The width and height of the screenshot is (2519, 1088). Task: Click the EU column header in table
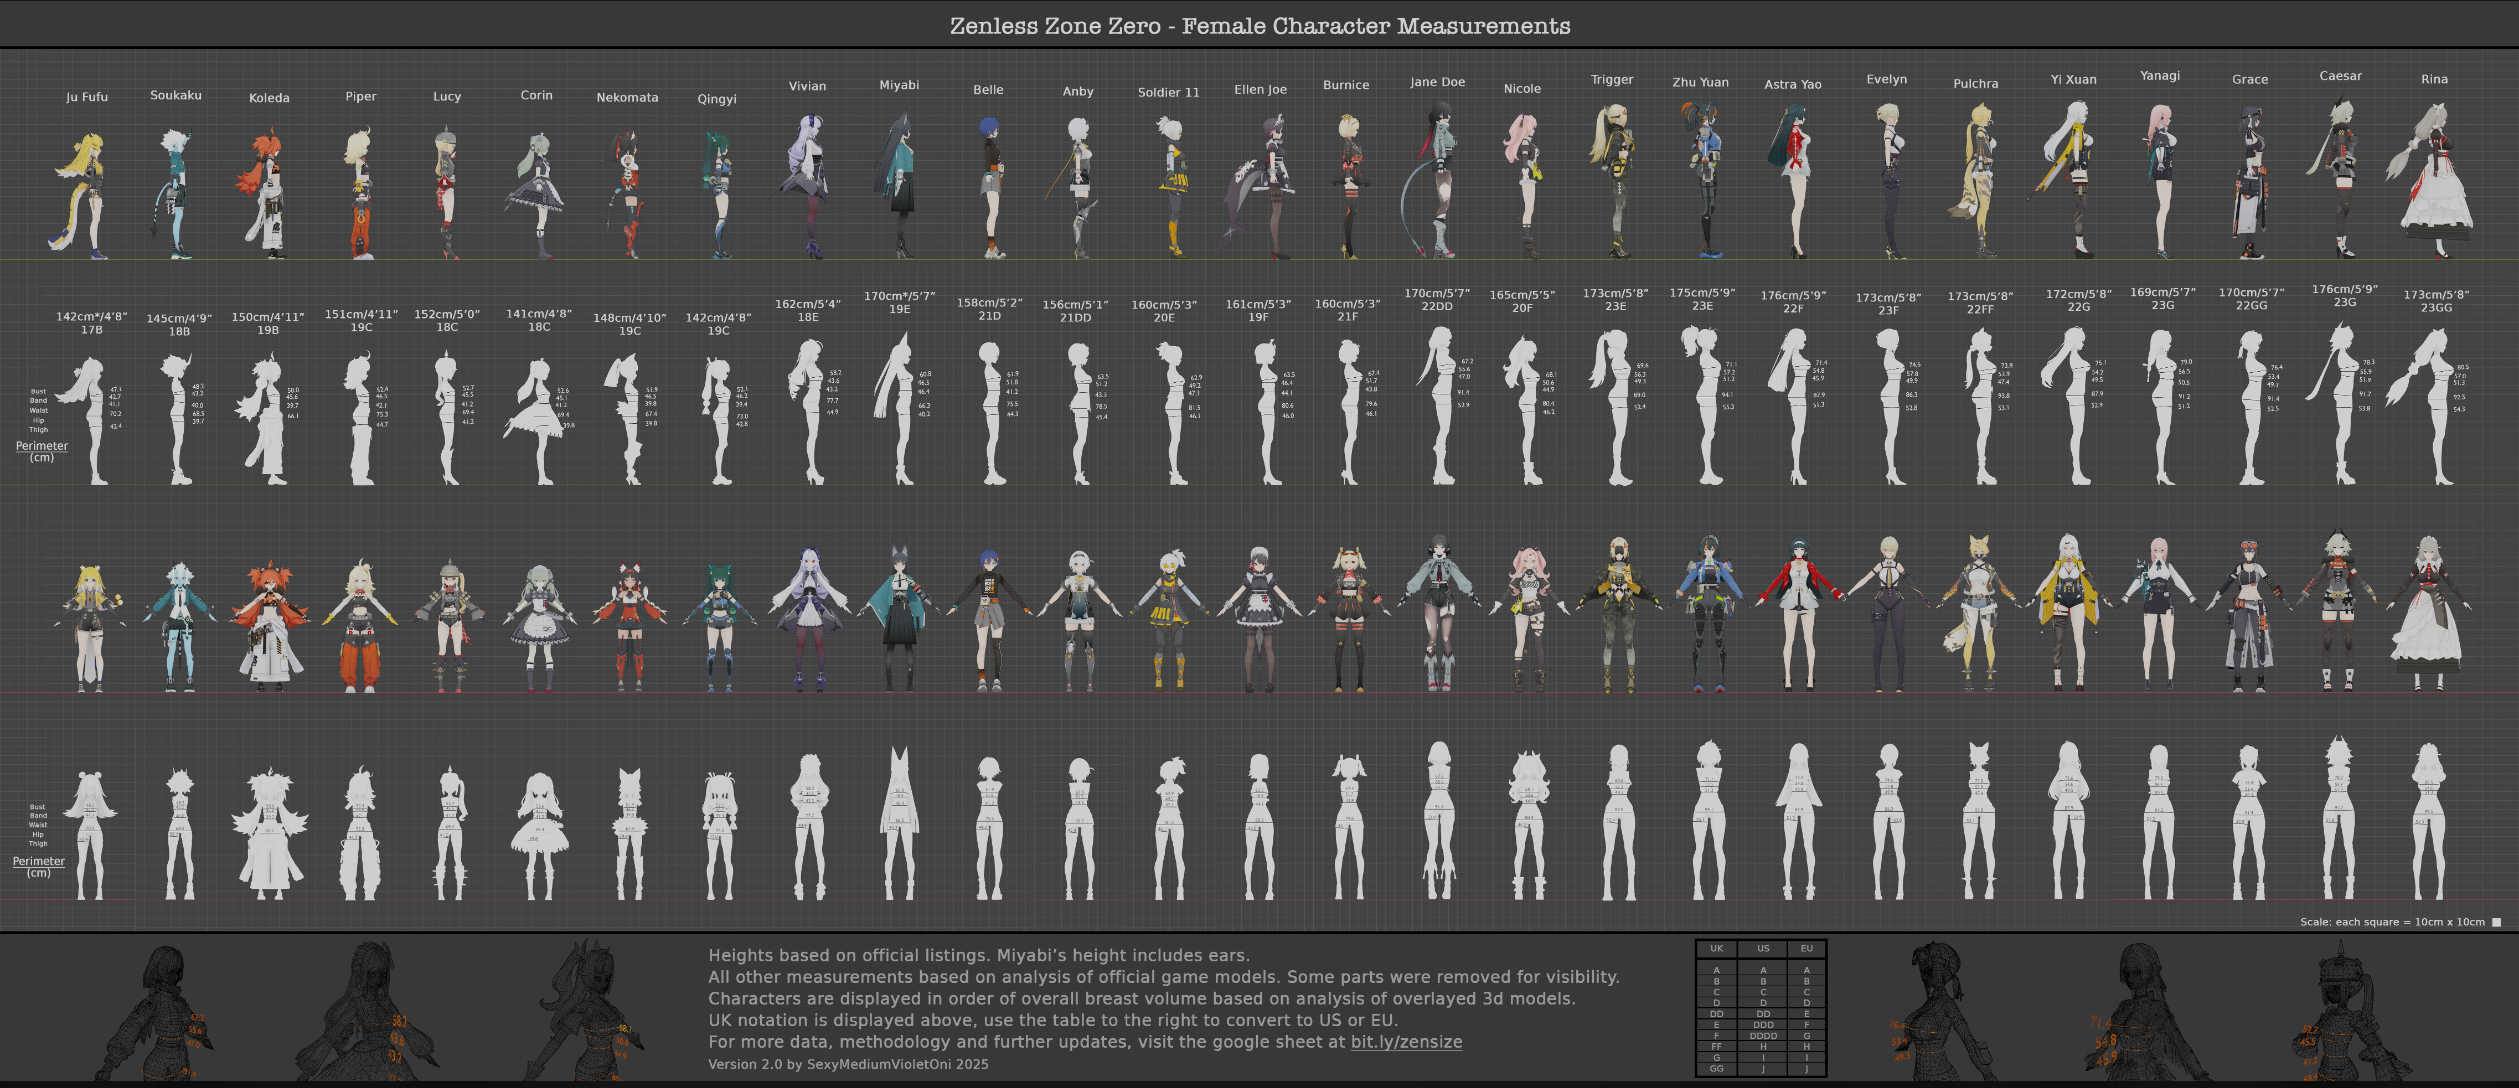coord(1806,949)
